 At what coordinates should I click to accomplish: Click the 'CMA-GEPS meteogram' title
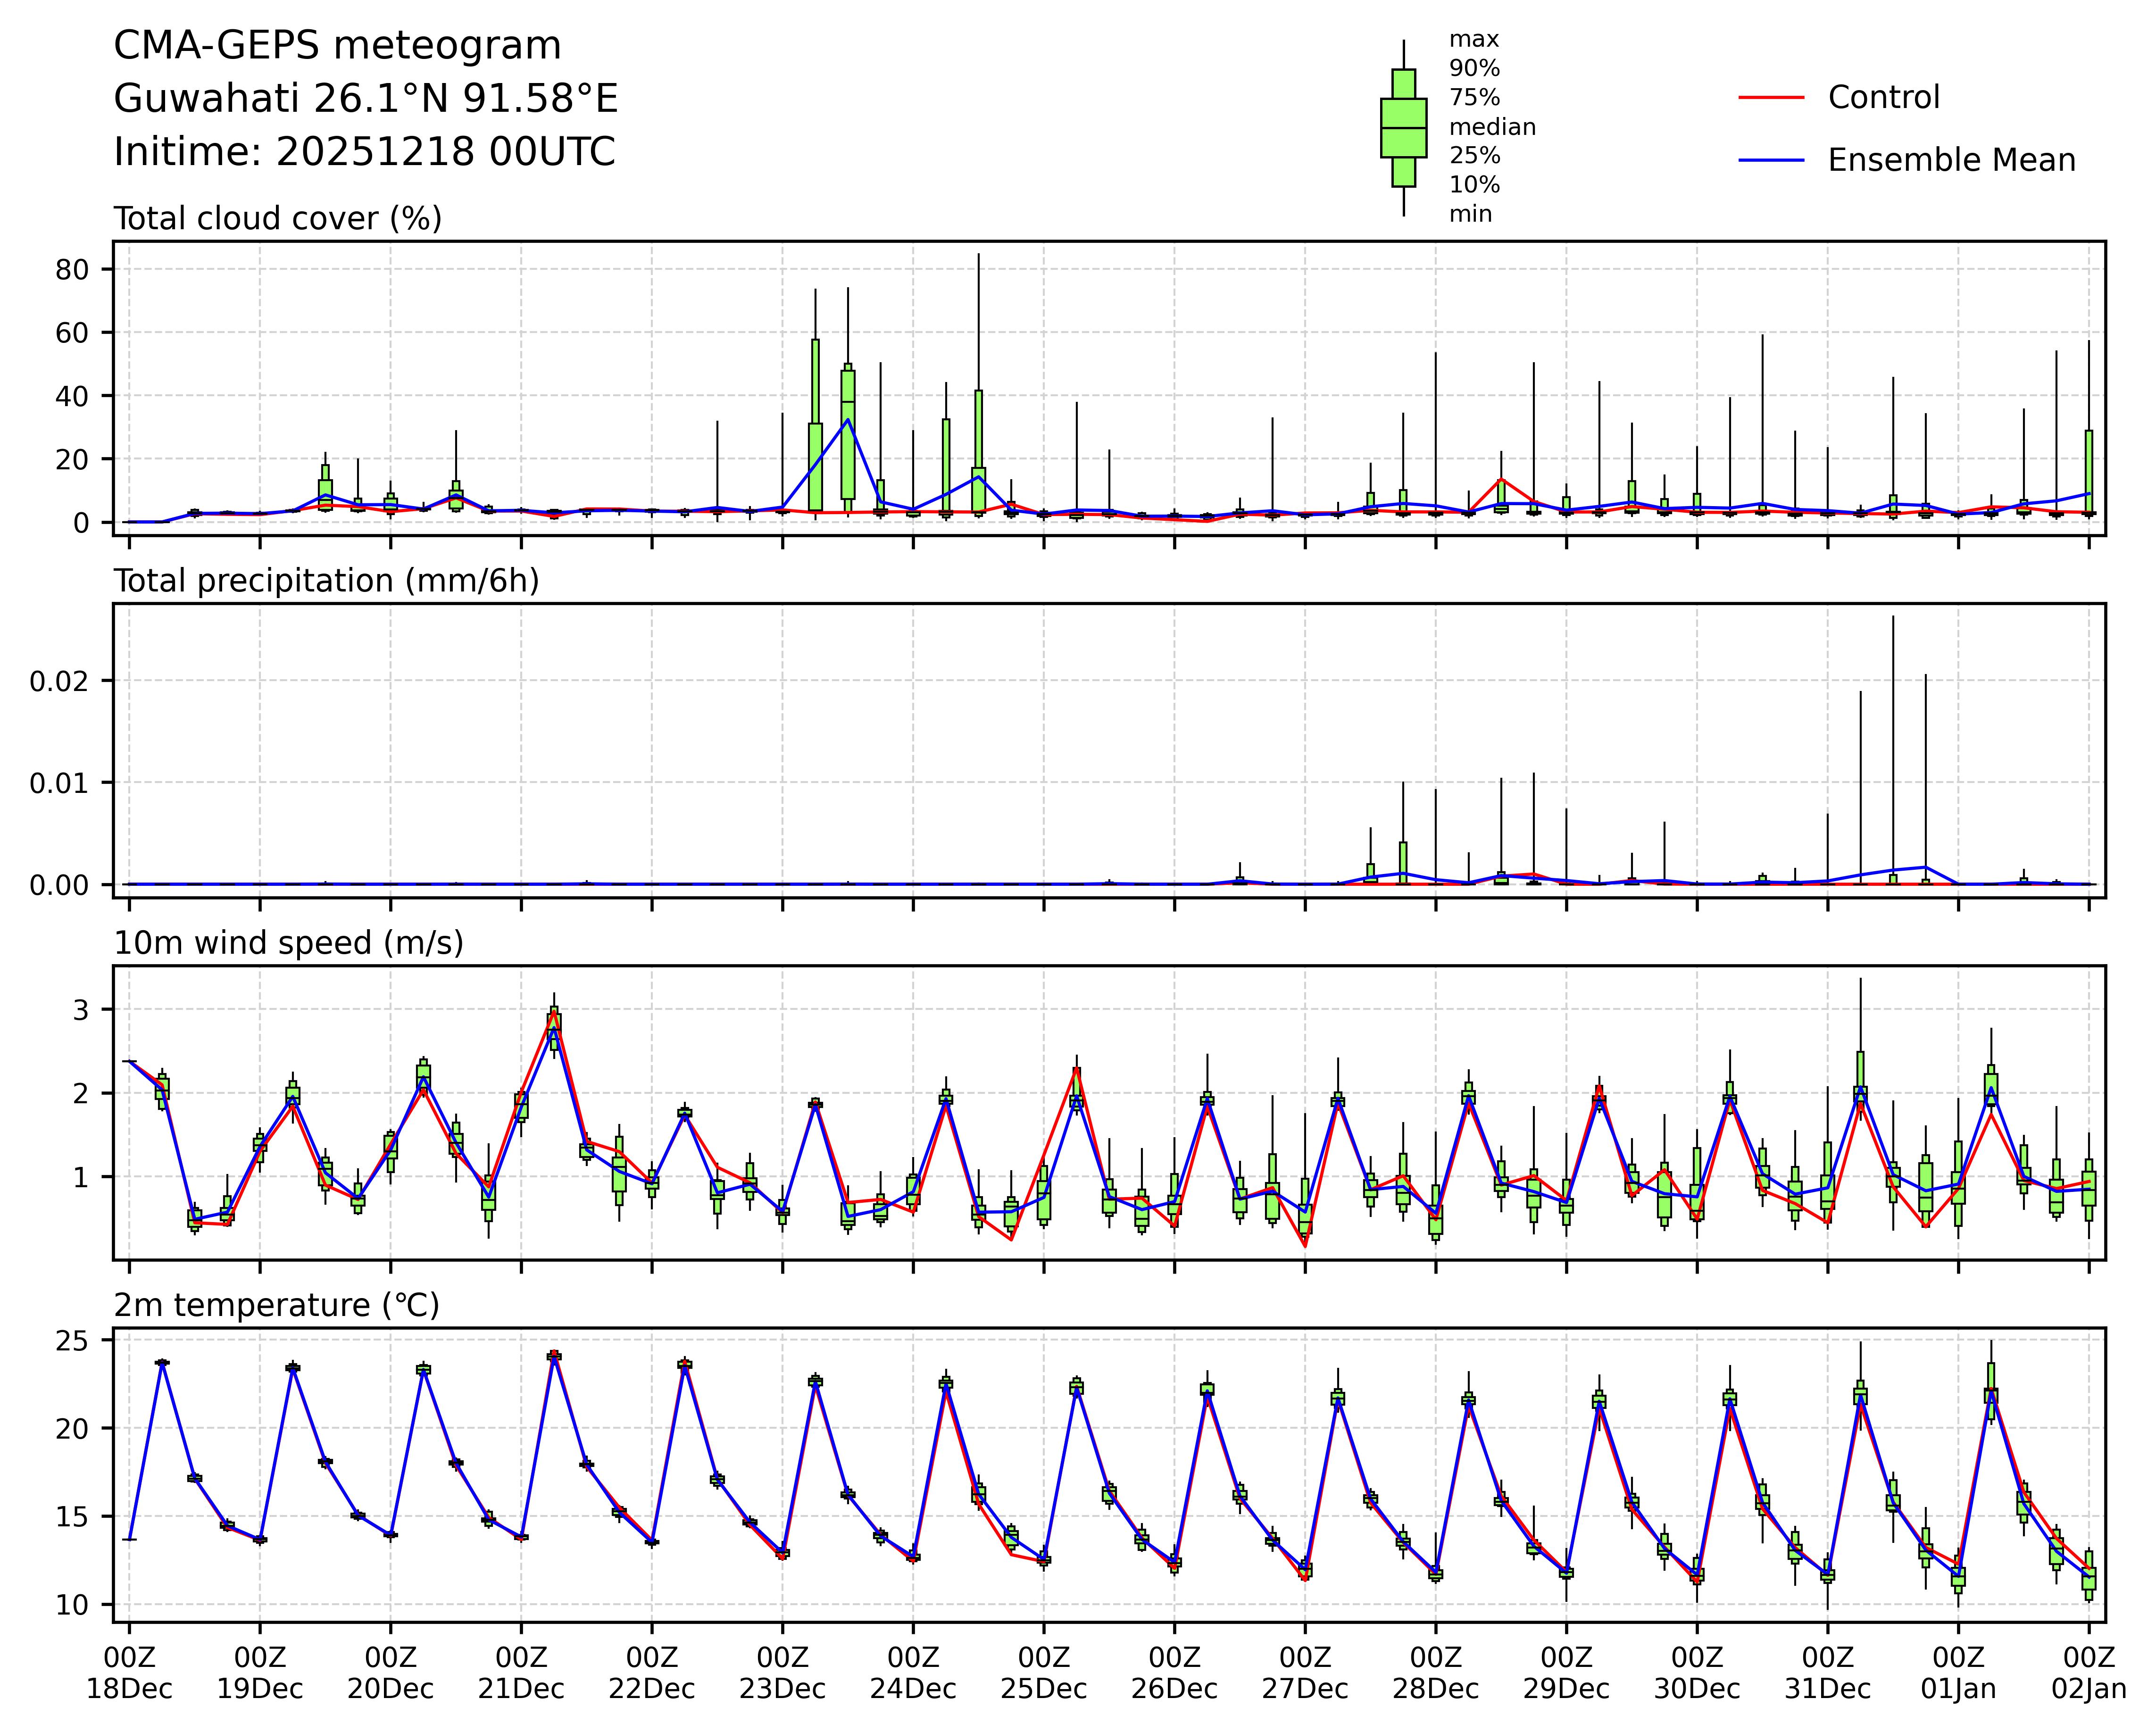pyautogui.click(x=337, y=46)
